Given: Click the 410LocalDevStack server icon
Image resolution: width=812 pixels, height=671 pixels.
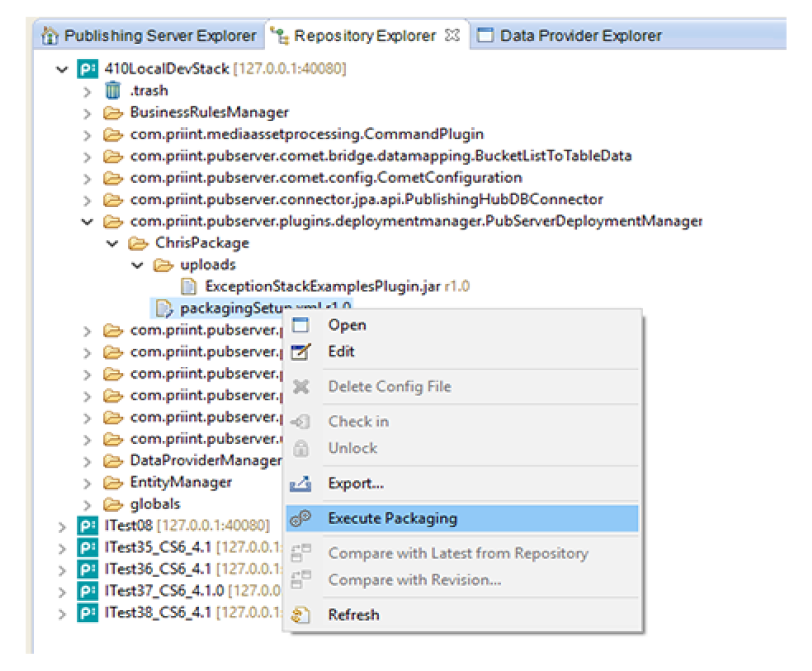Looking at the screenshot, I should click(88, 69).
